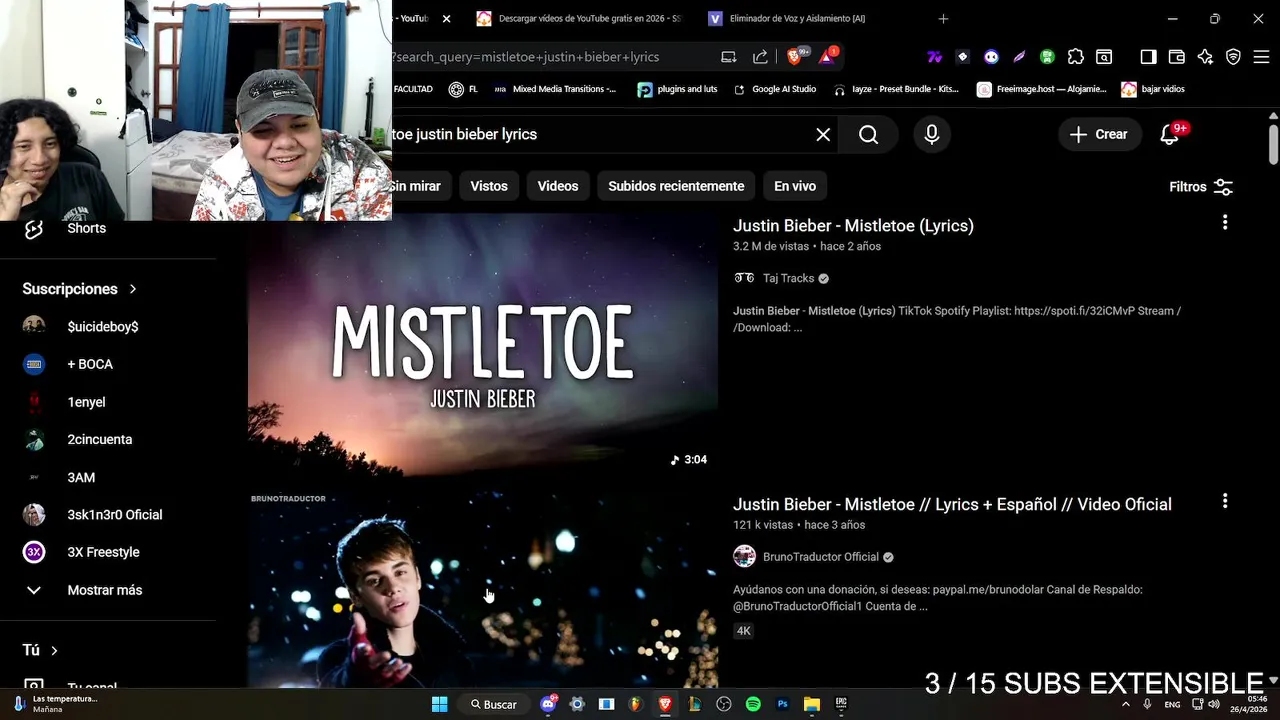Image resolution: width=1280 pixels, height=720 pixels.
Task: Visit Taj Tracks channel
Action: pyautogui.click(x=788, y=278)
